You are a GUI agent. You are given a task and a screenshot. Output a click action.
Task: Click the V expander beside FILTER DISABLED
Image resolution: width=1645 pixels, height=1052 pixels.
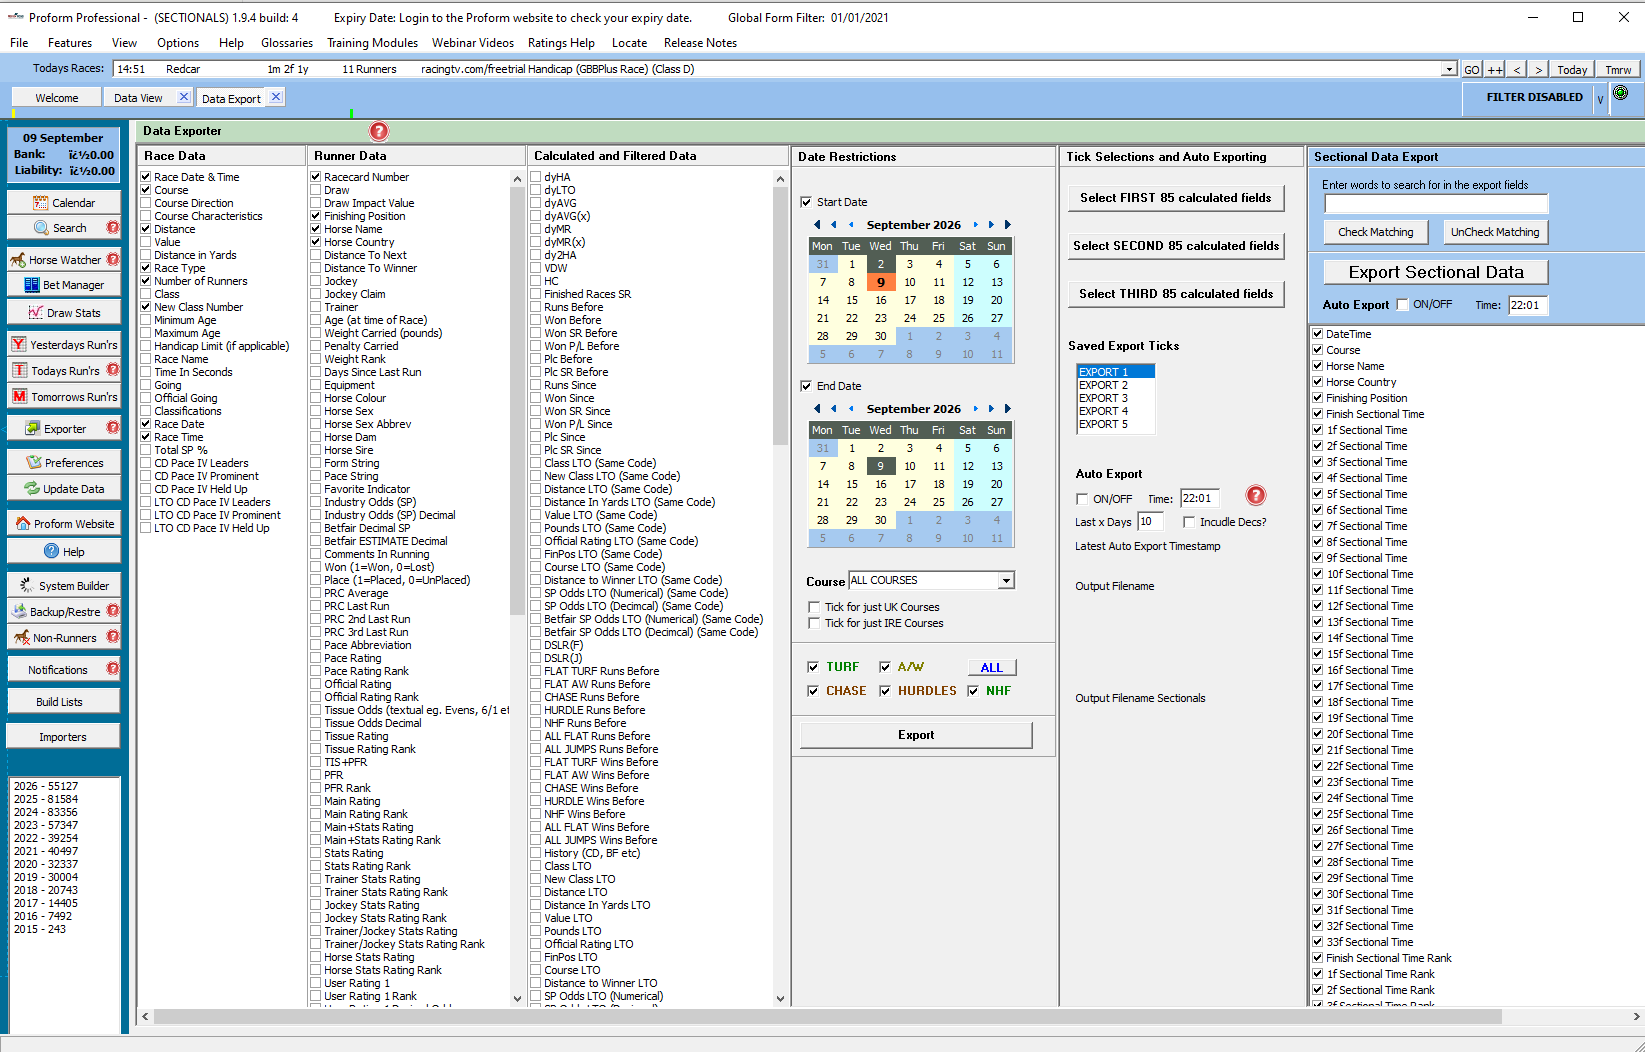1600,98
